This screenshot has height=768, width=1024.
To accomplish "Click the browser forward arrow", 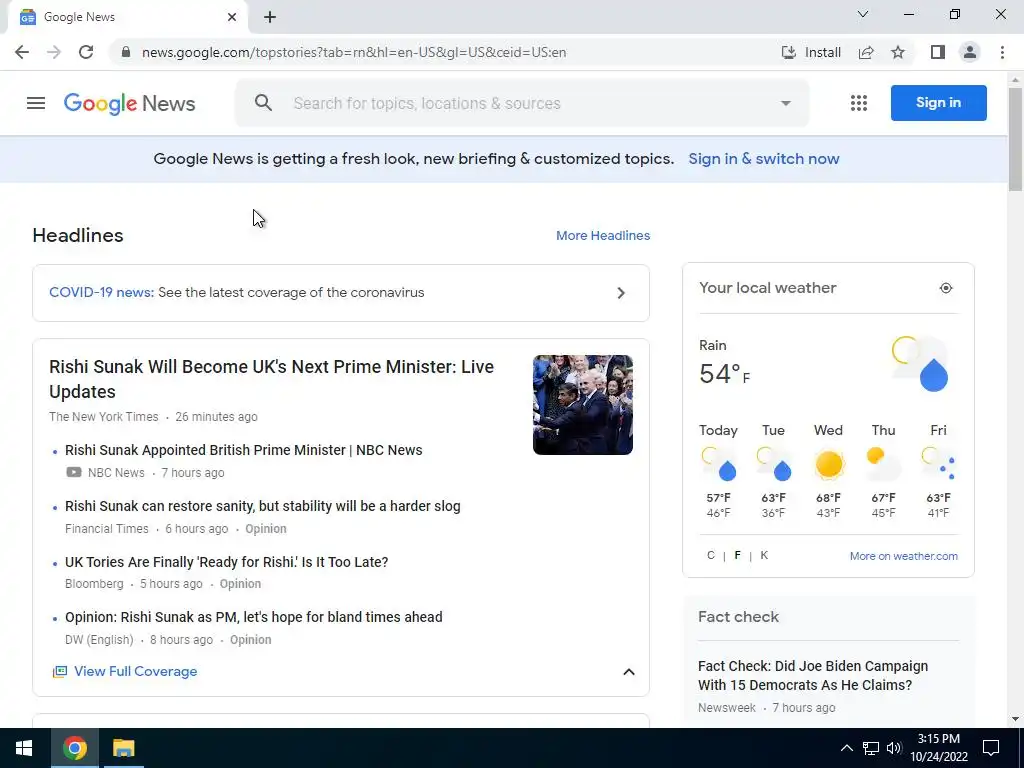I will [54, 52].
